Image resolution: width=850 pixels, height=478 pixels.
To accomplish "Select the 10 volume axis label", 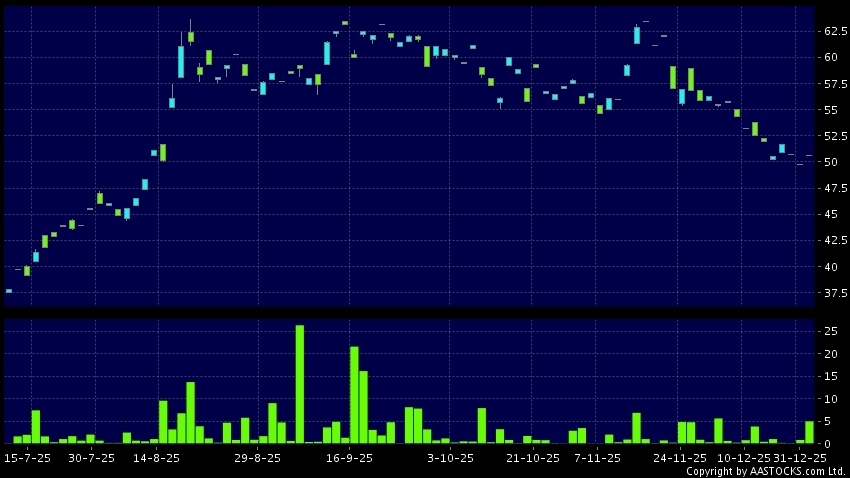I will pyautogui.click(x=830, y=399).
